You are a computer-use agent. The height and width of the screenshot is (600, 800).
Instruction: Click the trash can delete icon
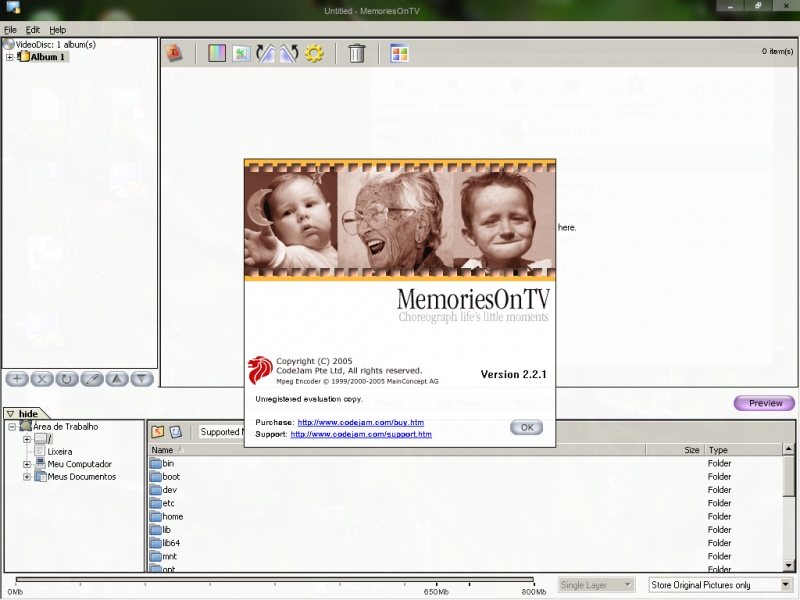coord(357,53)
